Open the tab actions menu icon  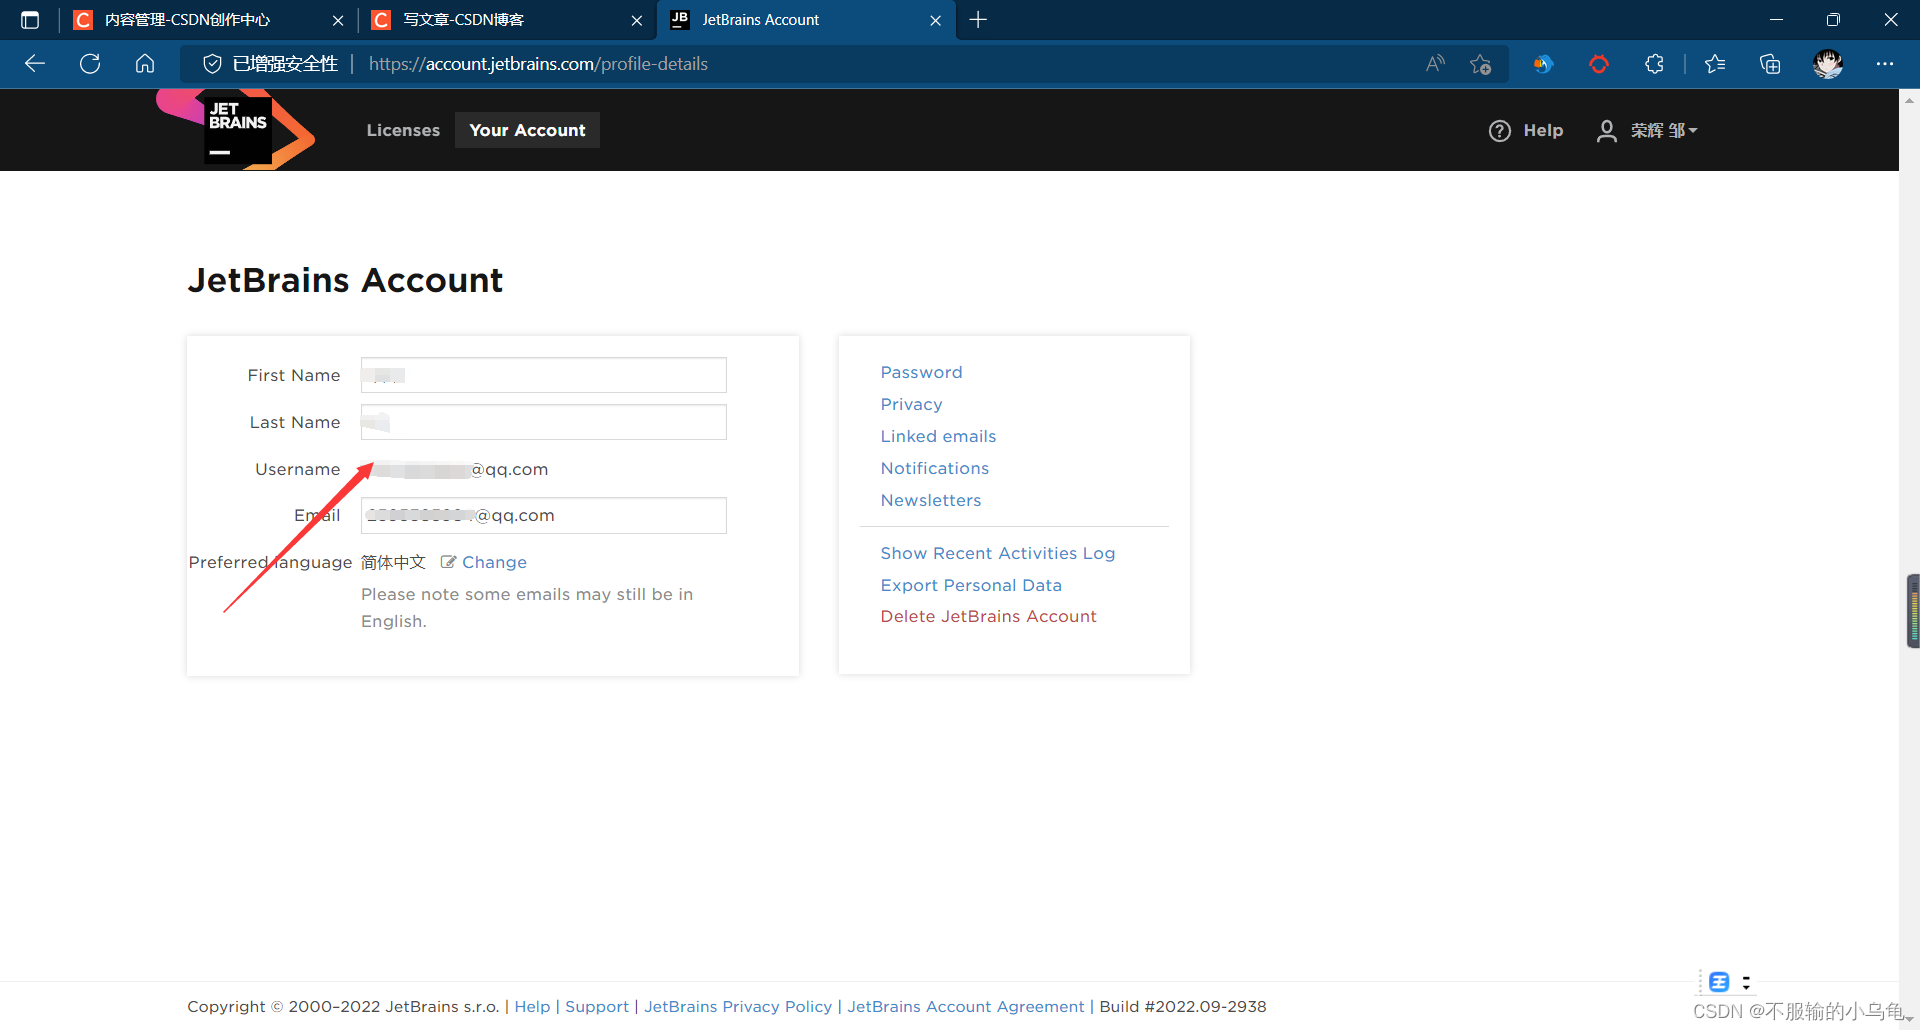[30, 20]
